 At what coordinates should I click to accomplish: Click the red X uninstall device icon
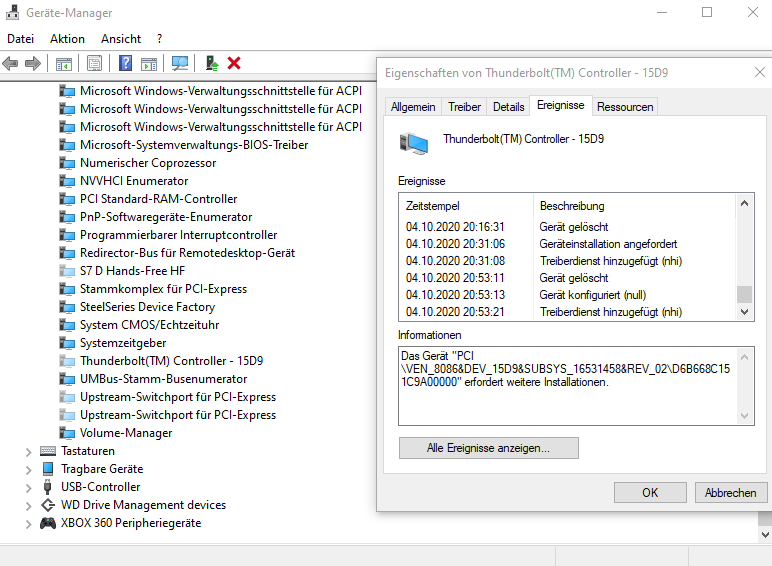234,63
